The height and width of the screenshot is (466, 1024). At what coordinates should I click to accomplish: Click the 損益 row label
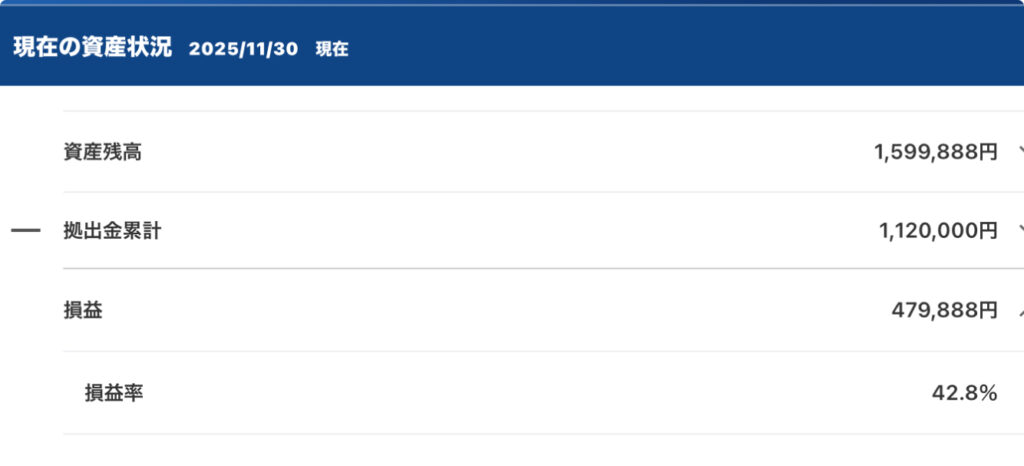point(82,311)
